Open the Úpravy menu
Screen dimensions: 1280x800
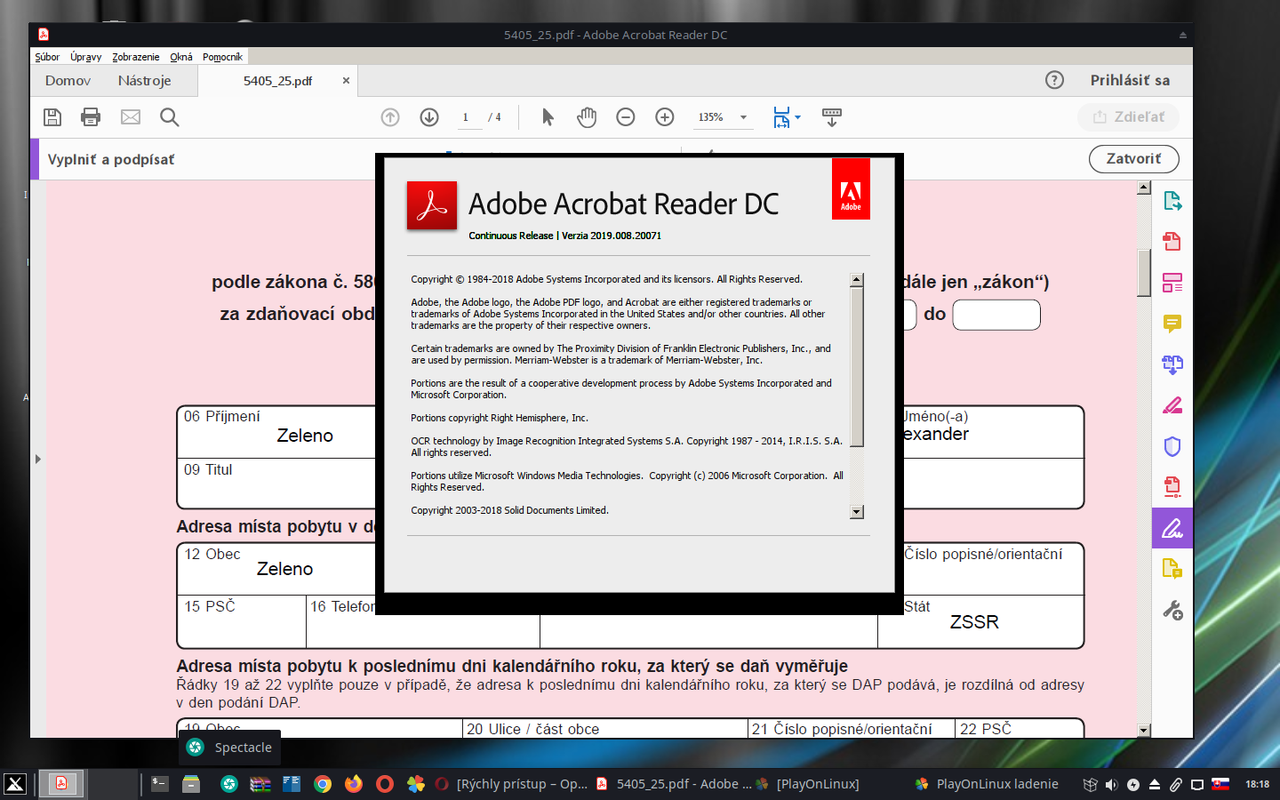point(86,57)
